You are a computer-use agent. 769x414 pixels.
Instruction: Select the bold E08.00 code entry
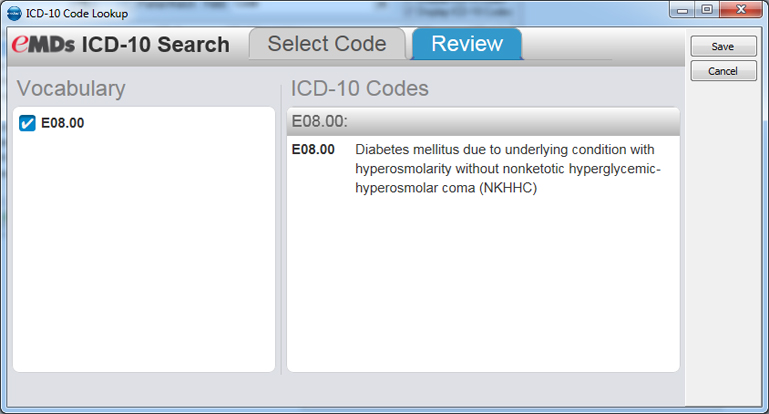pos(313,150)
